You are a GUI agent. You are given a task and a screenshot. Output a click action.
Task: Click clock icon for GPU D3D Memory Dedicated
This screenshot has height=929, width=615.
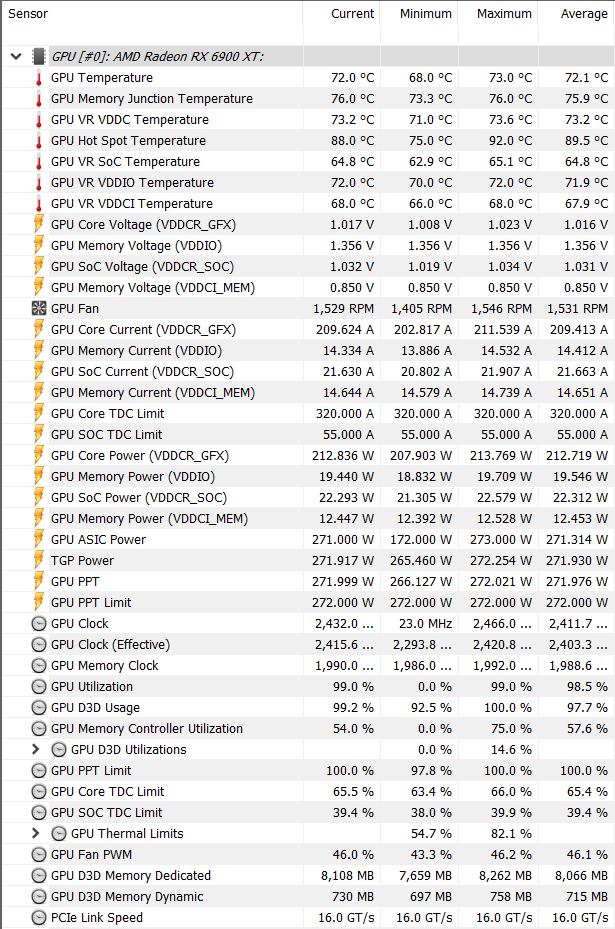[39, 876]
